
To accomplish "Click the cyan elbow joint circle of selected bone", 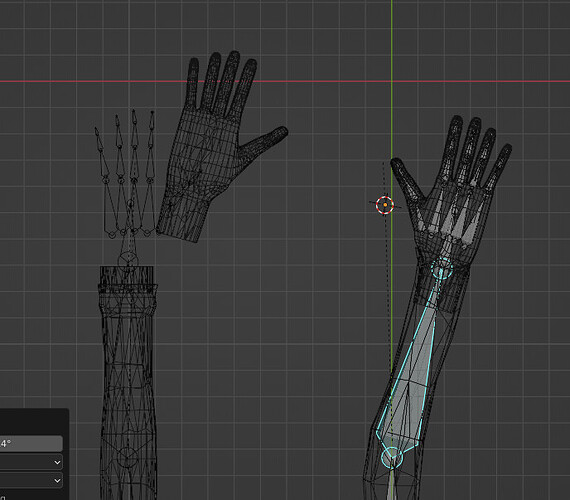I will (392, 457).
